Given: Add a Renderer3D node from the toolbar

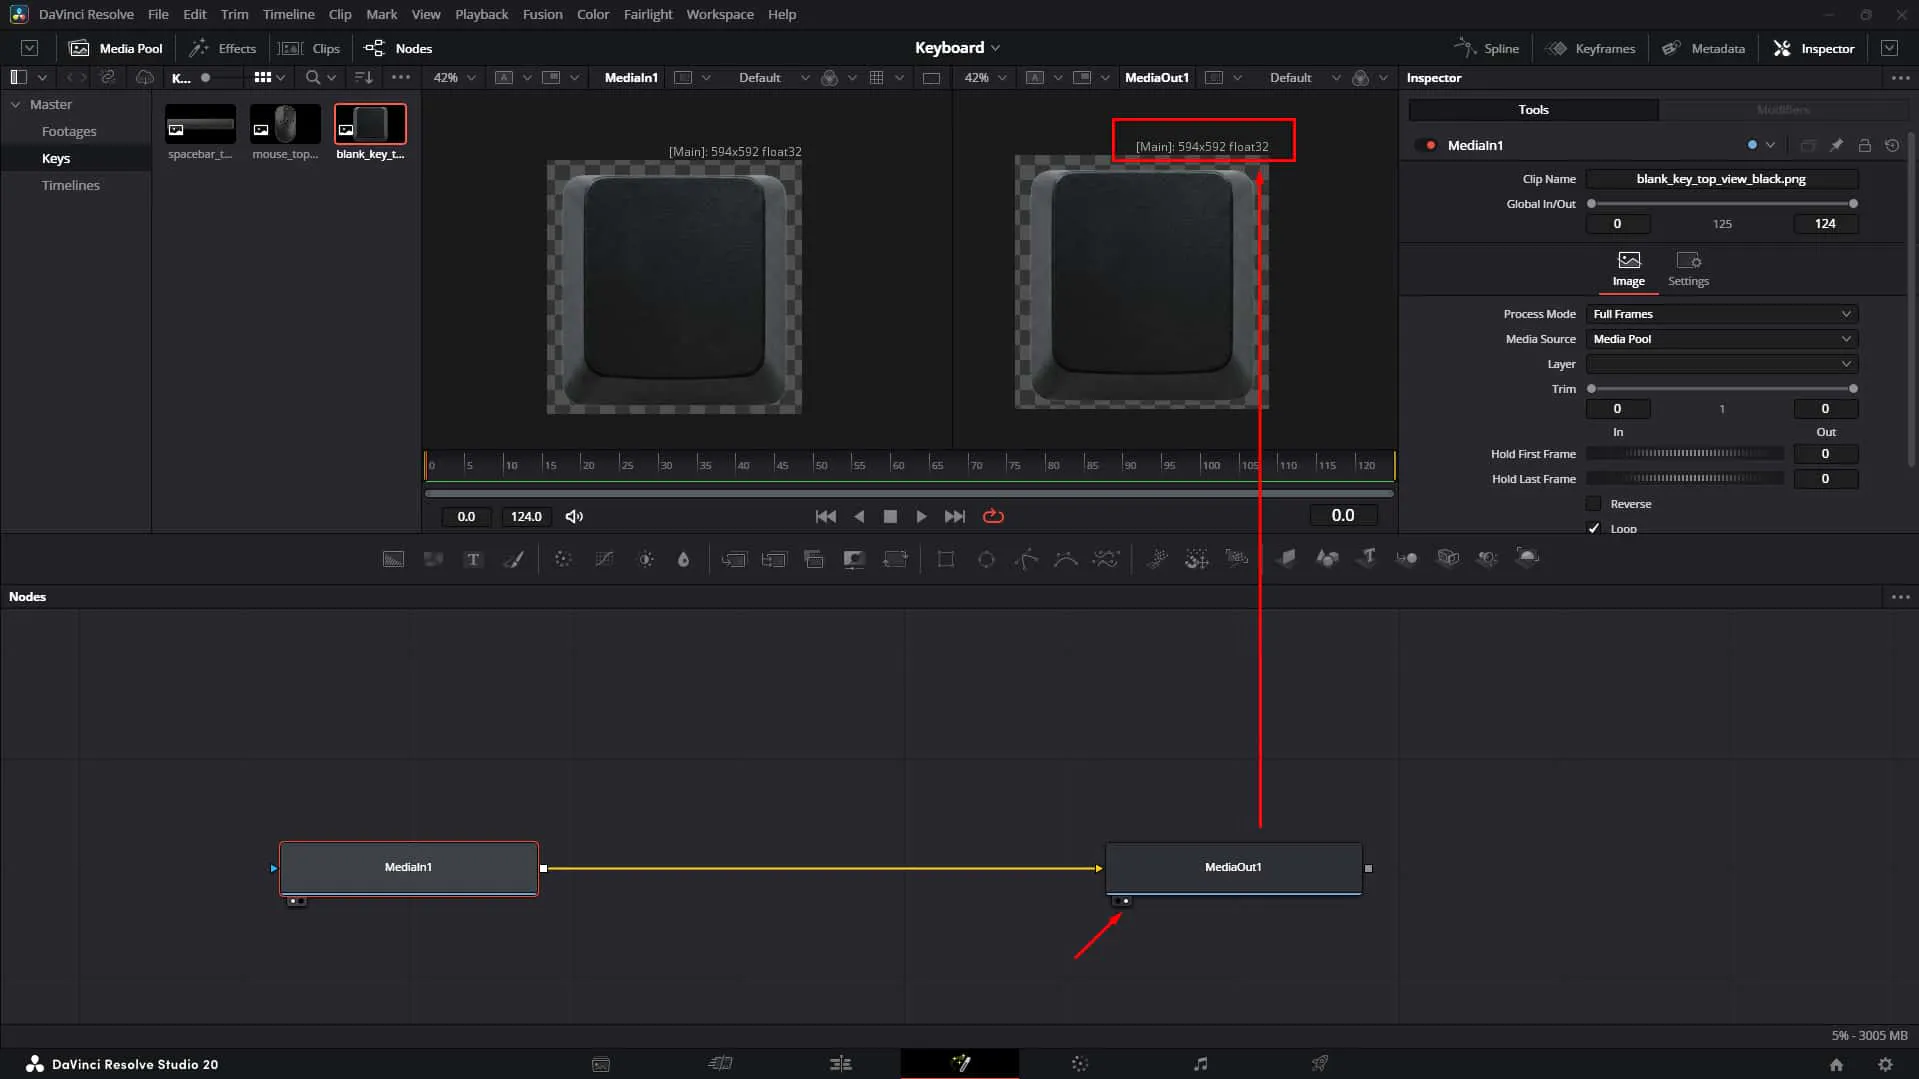Looking at the screenshot, I should tap(1527, 558).
